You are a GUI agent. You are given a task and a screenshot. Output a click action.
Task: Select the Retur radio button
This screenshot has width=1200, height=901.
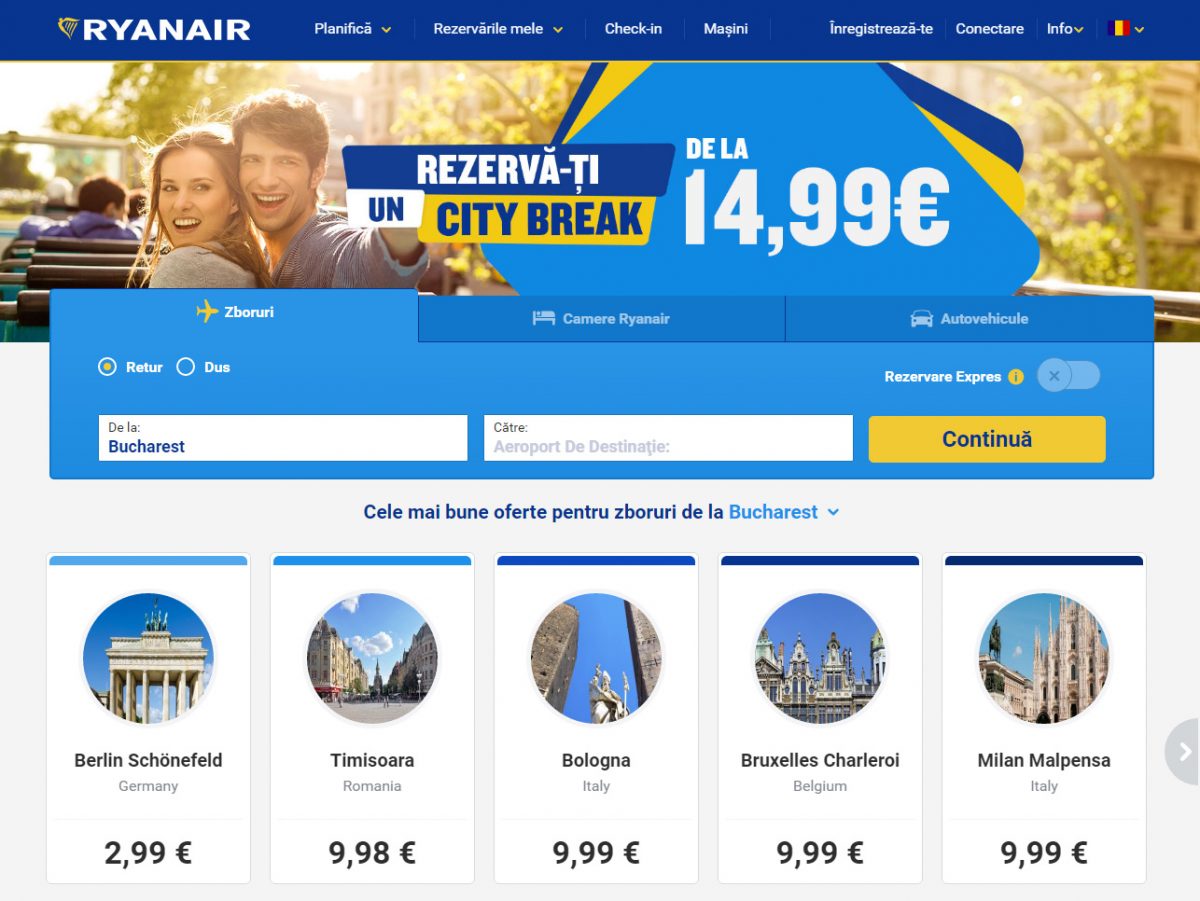click(x=107, y=367)
